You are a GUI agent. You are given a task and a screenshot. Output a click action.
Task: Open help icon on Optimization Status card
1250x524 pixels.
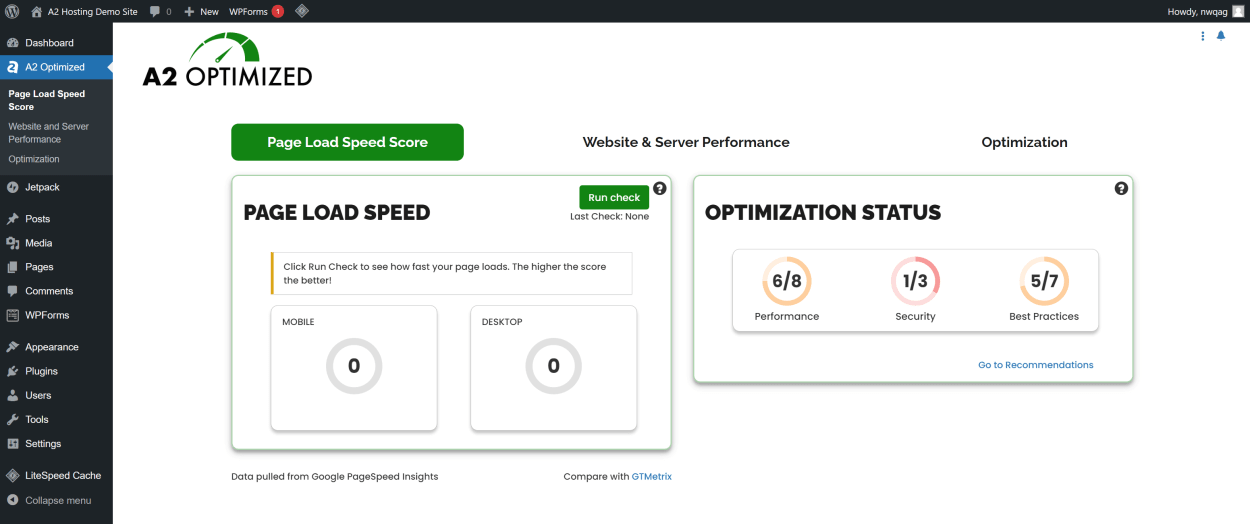point(1121,188)
